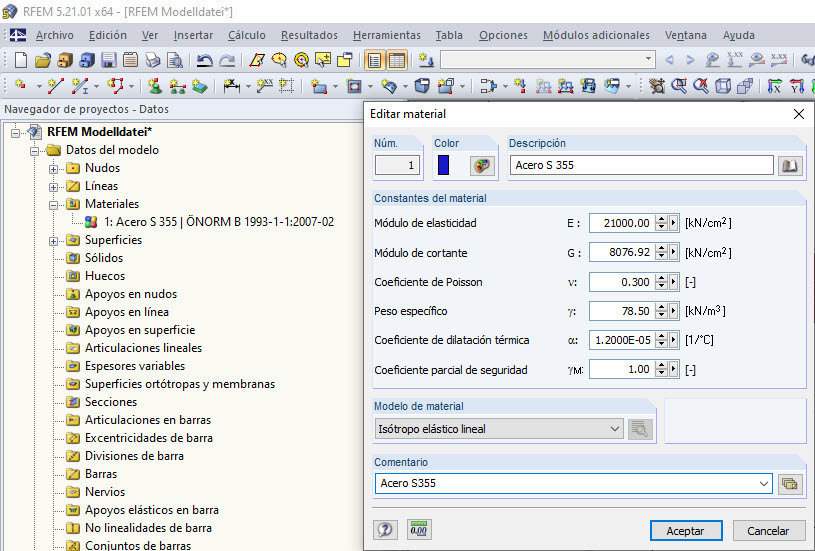The width and height of the screenshot is (815, 551).
Task: Click the new rectangular surface icon
Action: pyautogui.click(x=319, y=85)
